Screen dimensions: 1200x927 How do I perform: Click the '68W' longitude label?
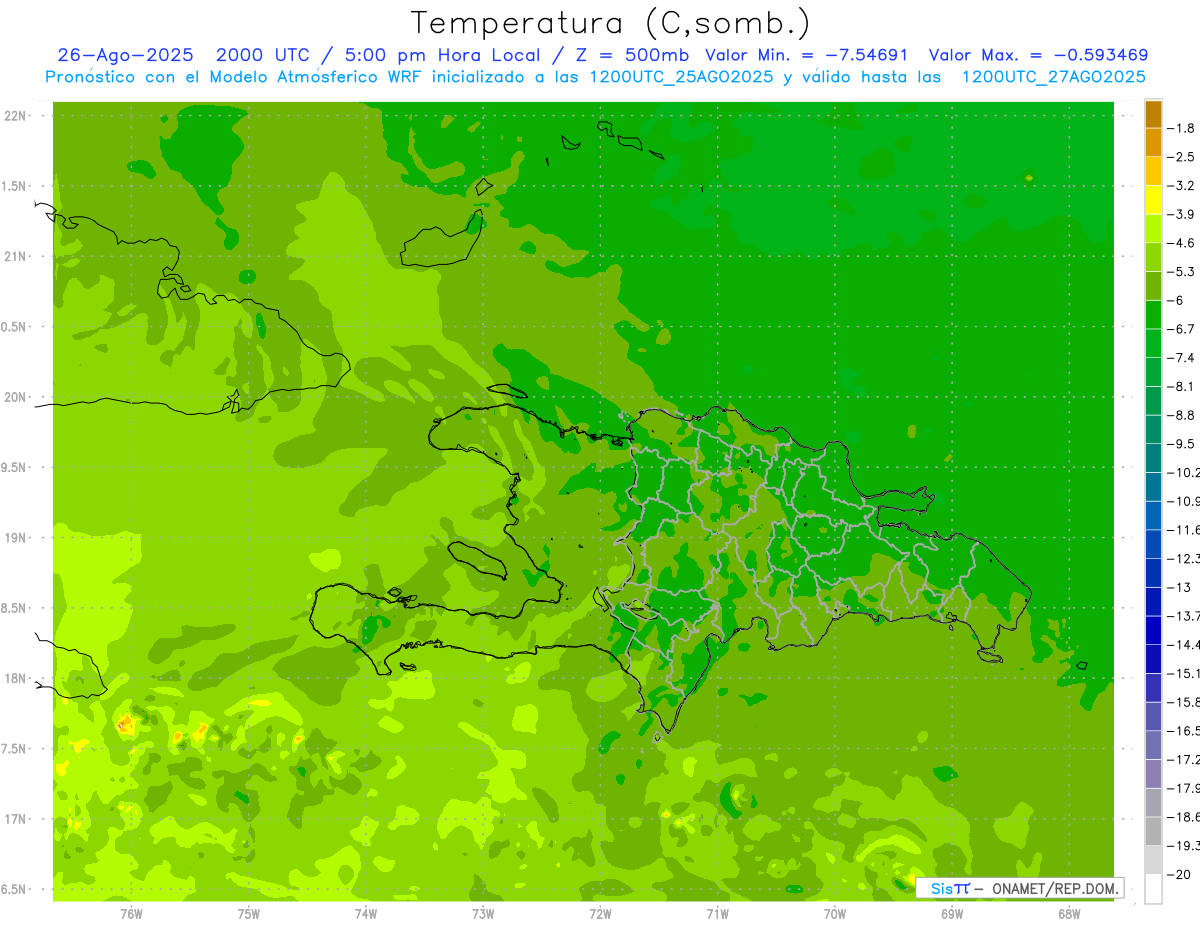1069,913
